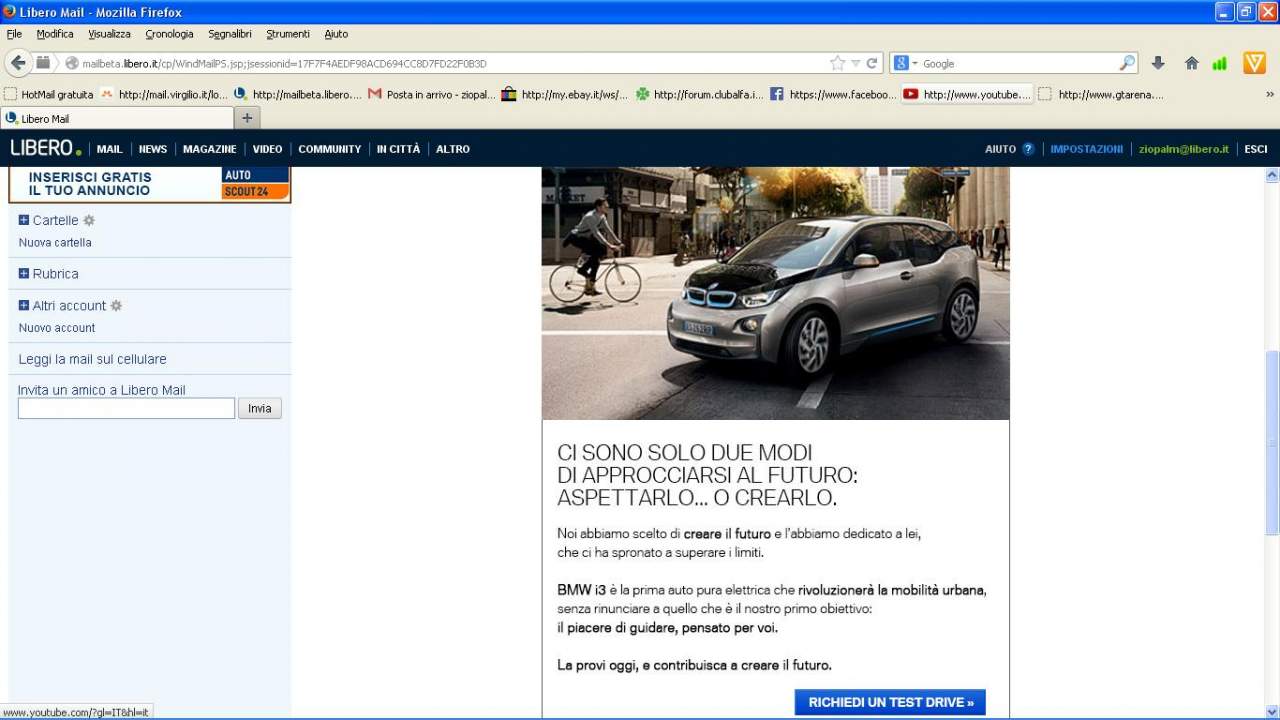Image resolution: width=1280 pixels, height=720 pixels.
Task: Open the my.ebay.it bookmark
Action: pyautogui.click(x=565, y=95)
